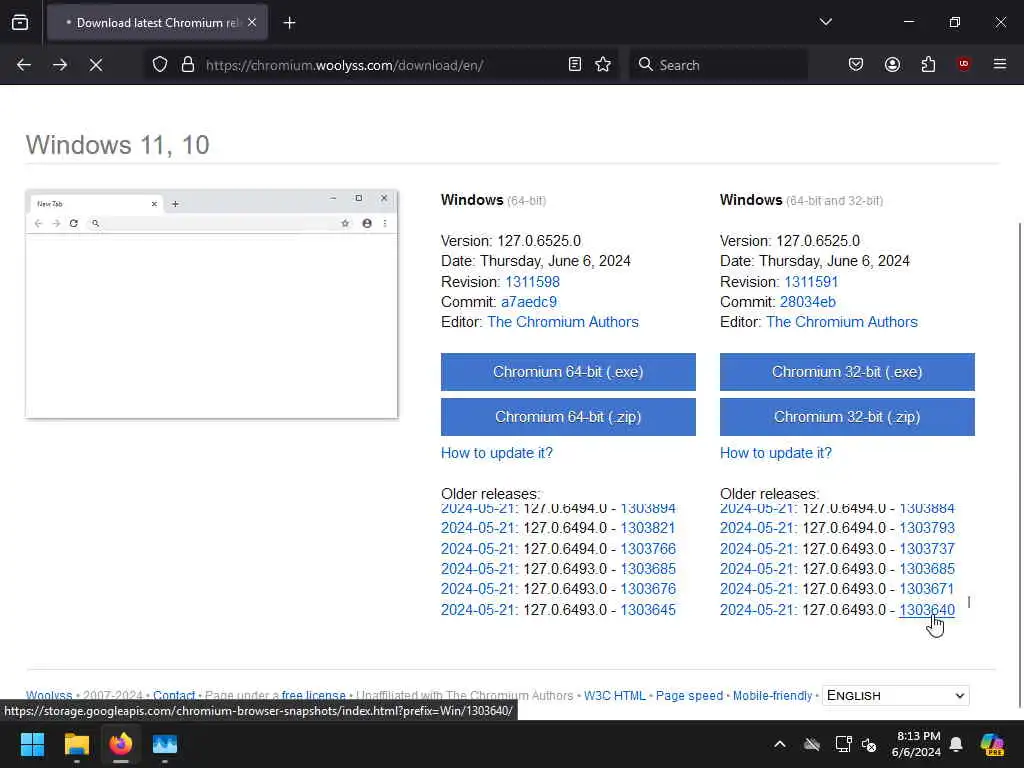View site security lock information

[x=188, y=65]
